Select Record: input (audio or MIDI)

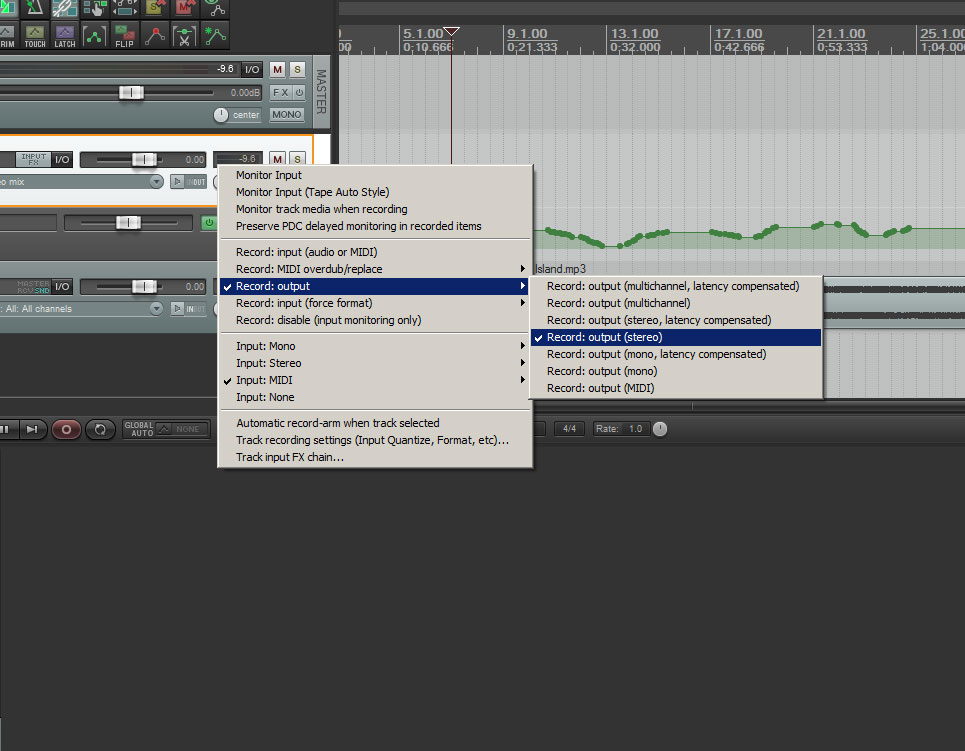coord(375,252)
